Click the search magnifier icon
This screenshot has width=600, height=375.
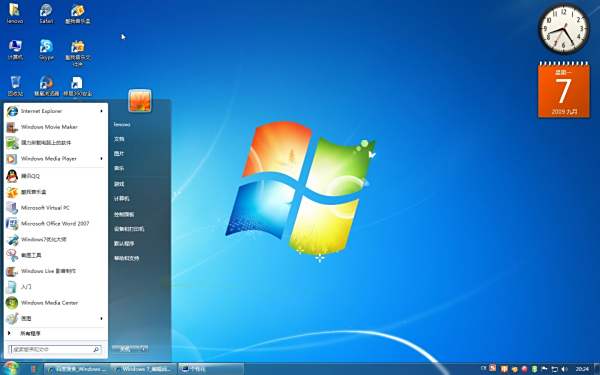pos(96,349)
